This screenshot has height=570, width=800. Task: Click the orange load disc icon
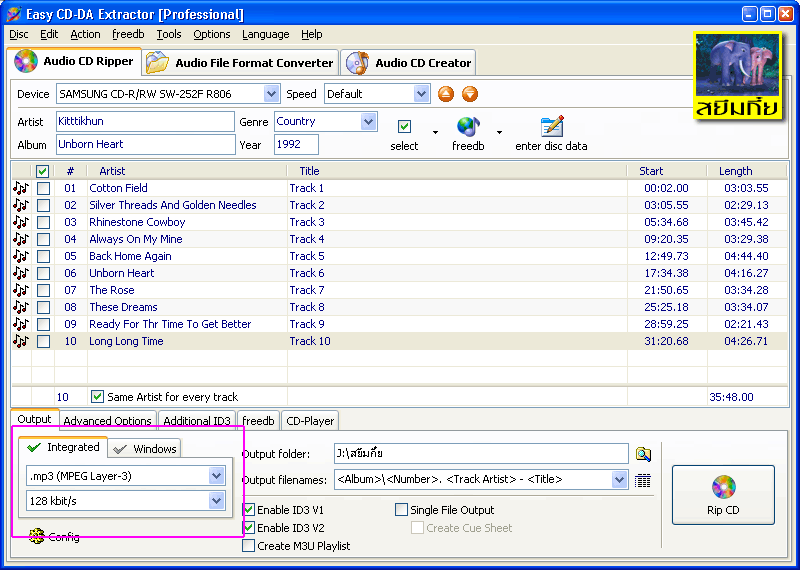[x=470, y=94]
